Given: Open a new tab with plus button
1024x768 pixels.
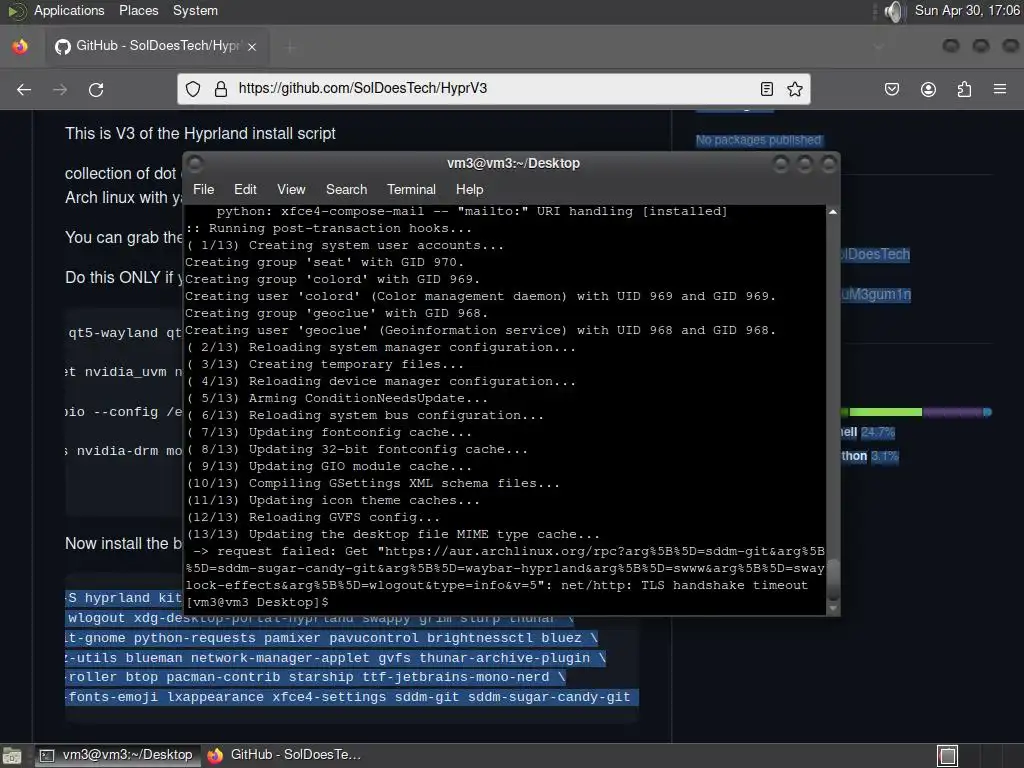Looking at the screenshot, I should [290, 46].
